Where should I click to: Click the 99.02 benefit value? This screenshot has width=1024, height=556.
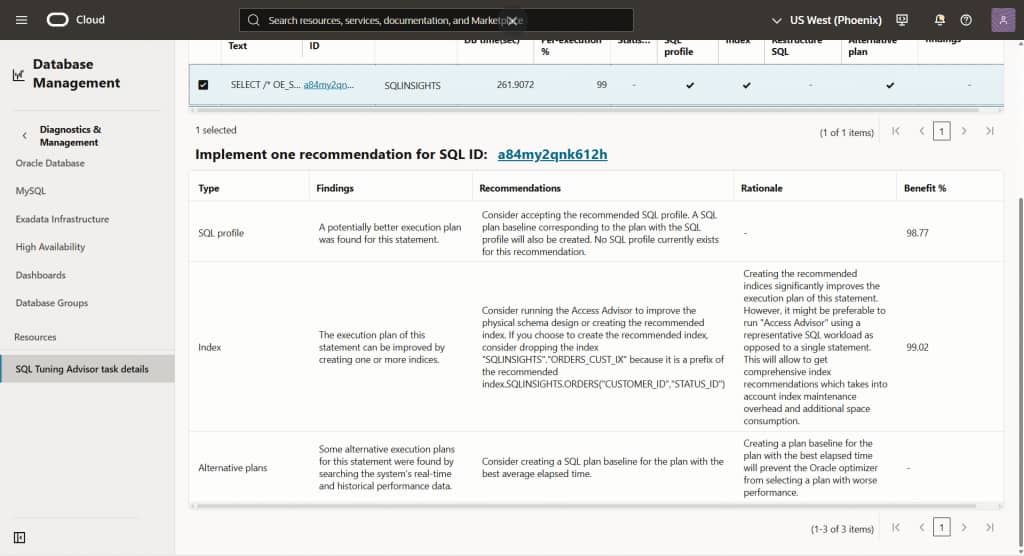coord(918,347)
